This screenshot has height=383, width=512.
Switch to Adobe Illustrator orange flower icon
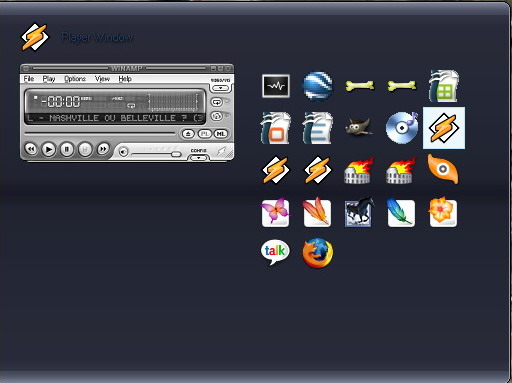coord(443,212)
